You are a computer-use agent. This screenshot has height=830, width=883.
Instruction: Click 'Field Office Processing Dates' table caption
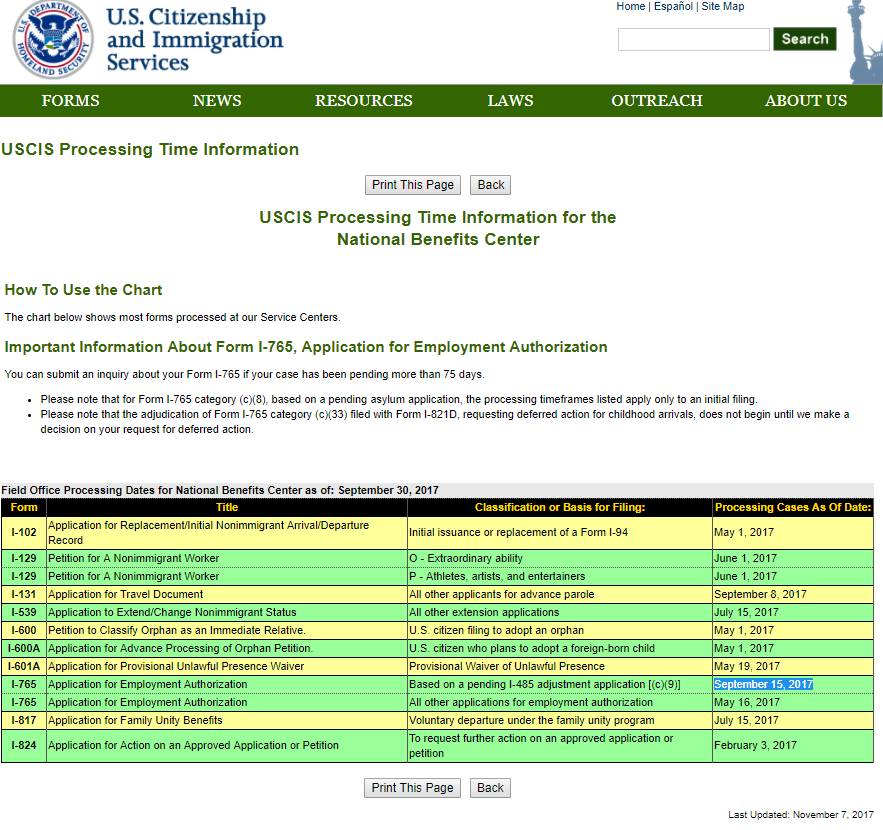coord(220,490)
